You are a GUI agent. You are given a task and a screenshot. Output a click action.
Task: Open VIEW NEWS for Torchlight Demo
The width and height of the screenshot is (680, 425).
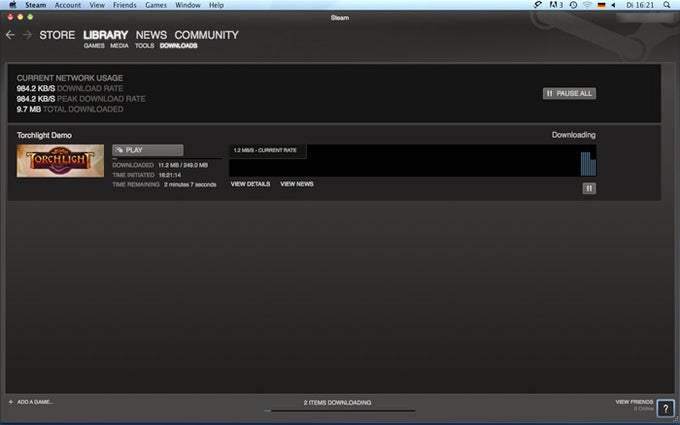tap(297, 184)
